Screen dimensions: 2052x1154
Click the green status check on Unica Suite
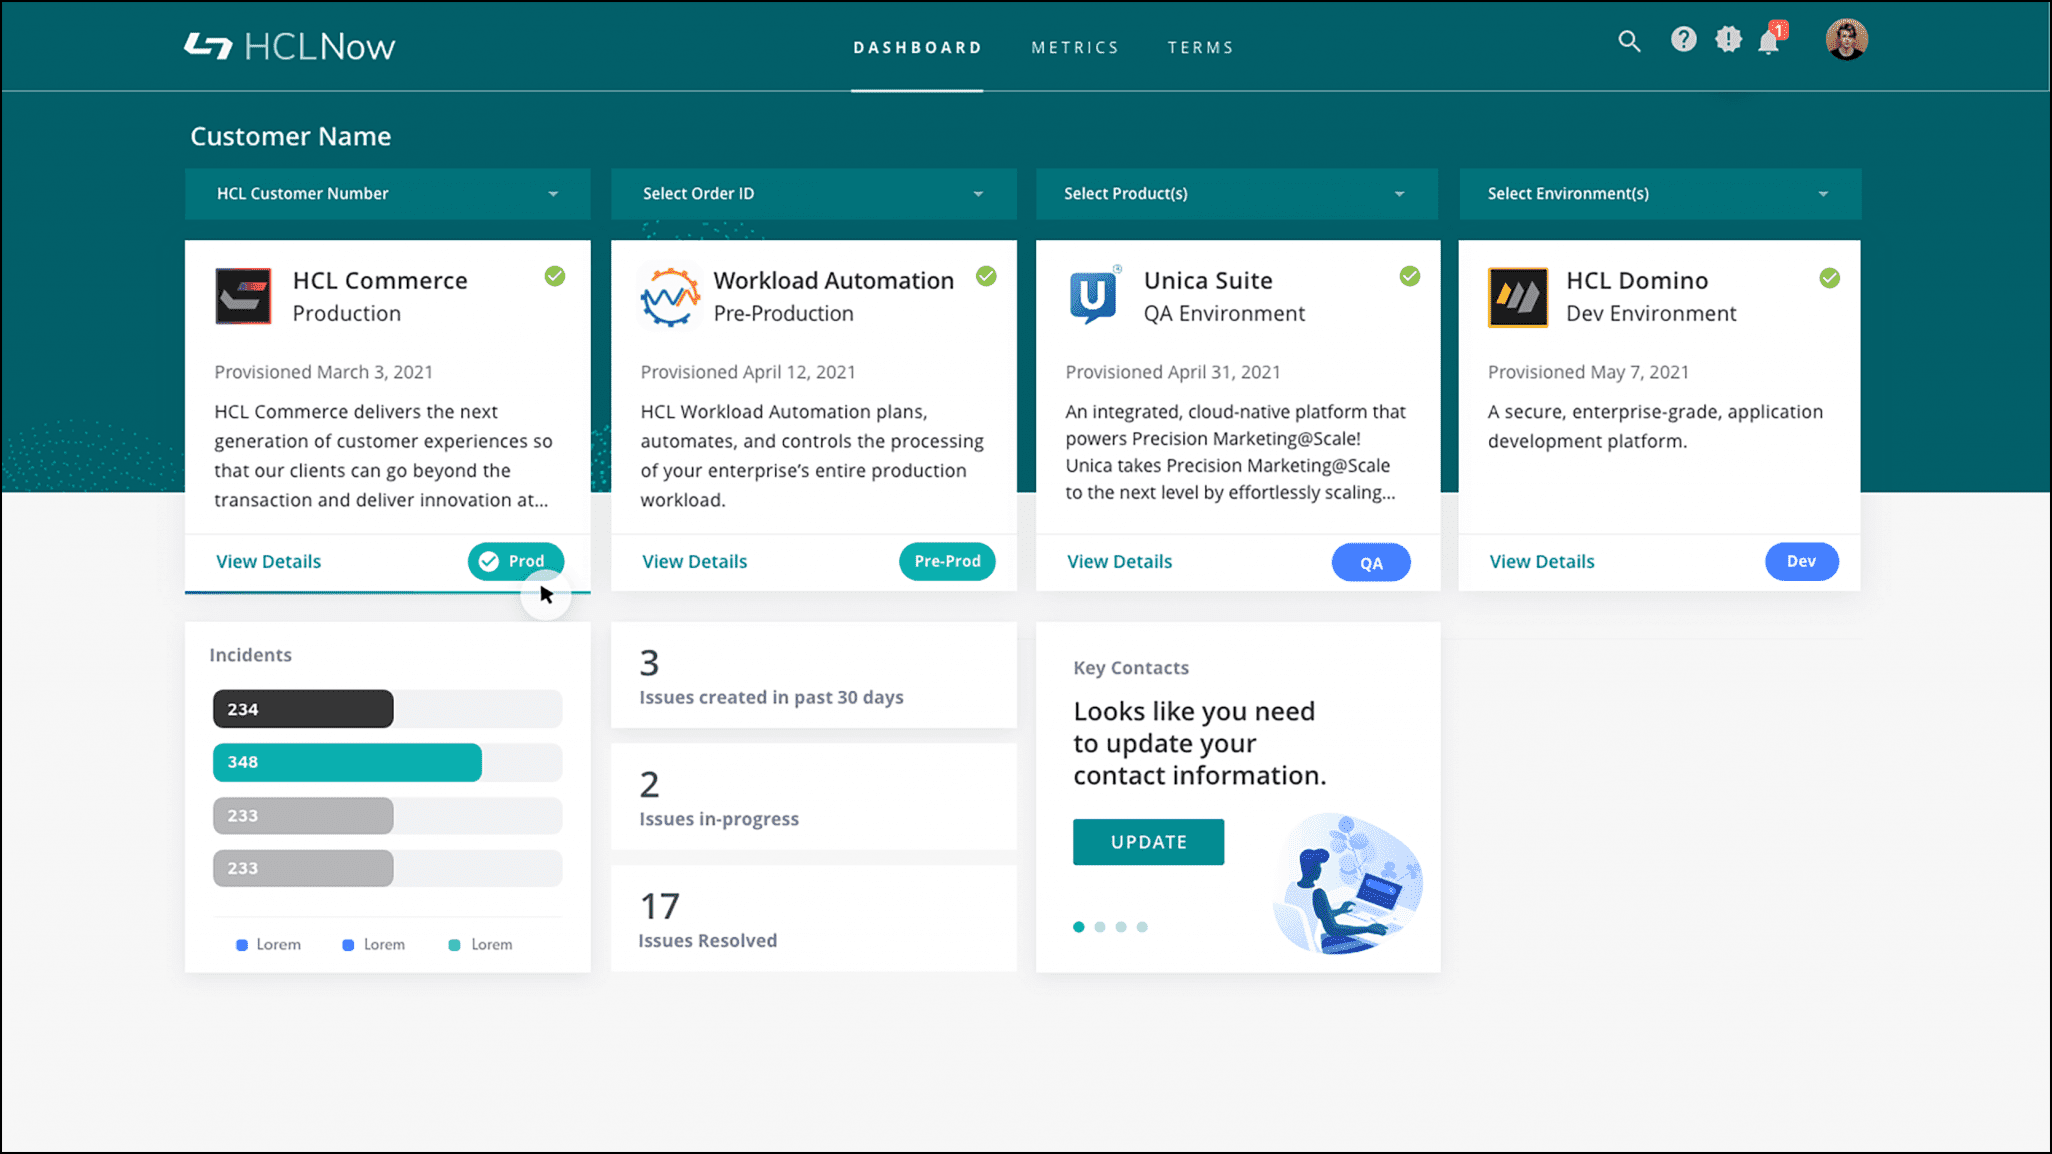pos(1410,276)
